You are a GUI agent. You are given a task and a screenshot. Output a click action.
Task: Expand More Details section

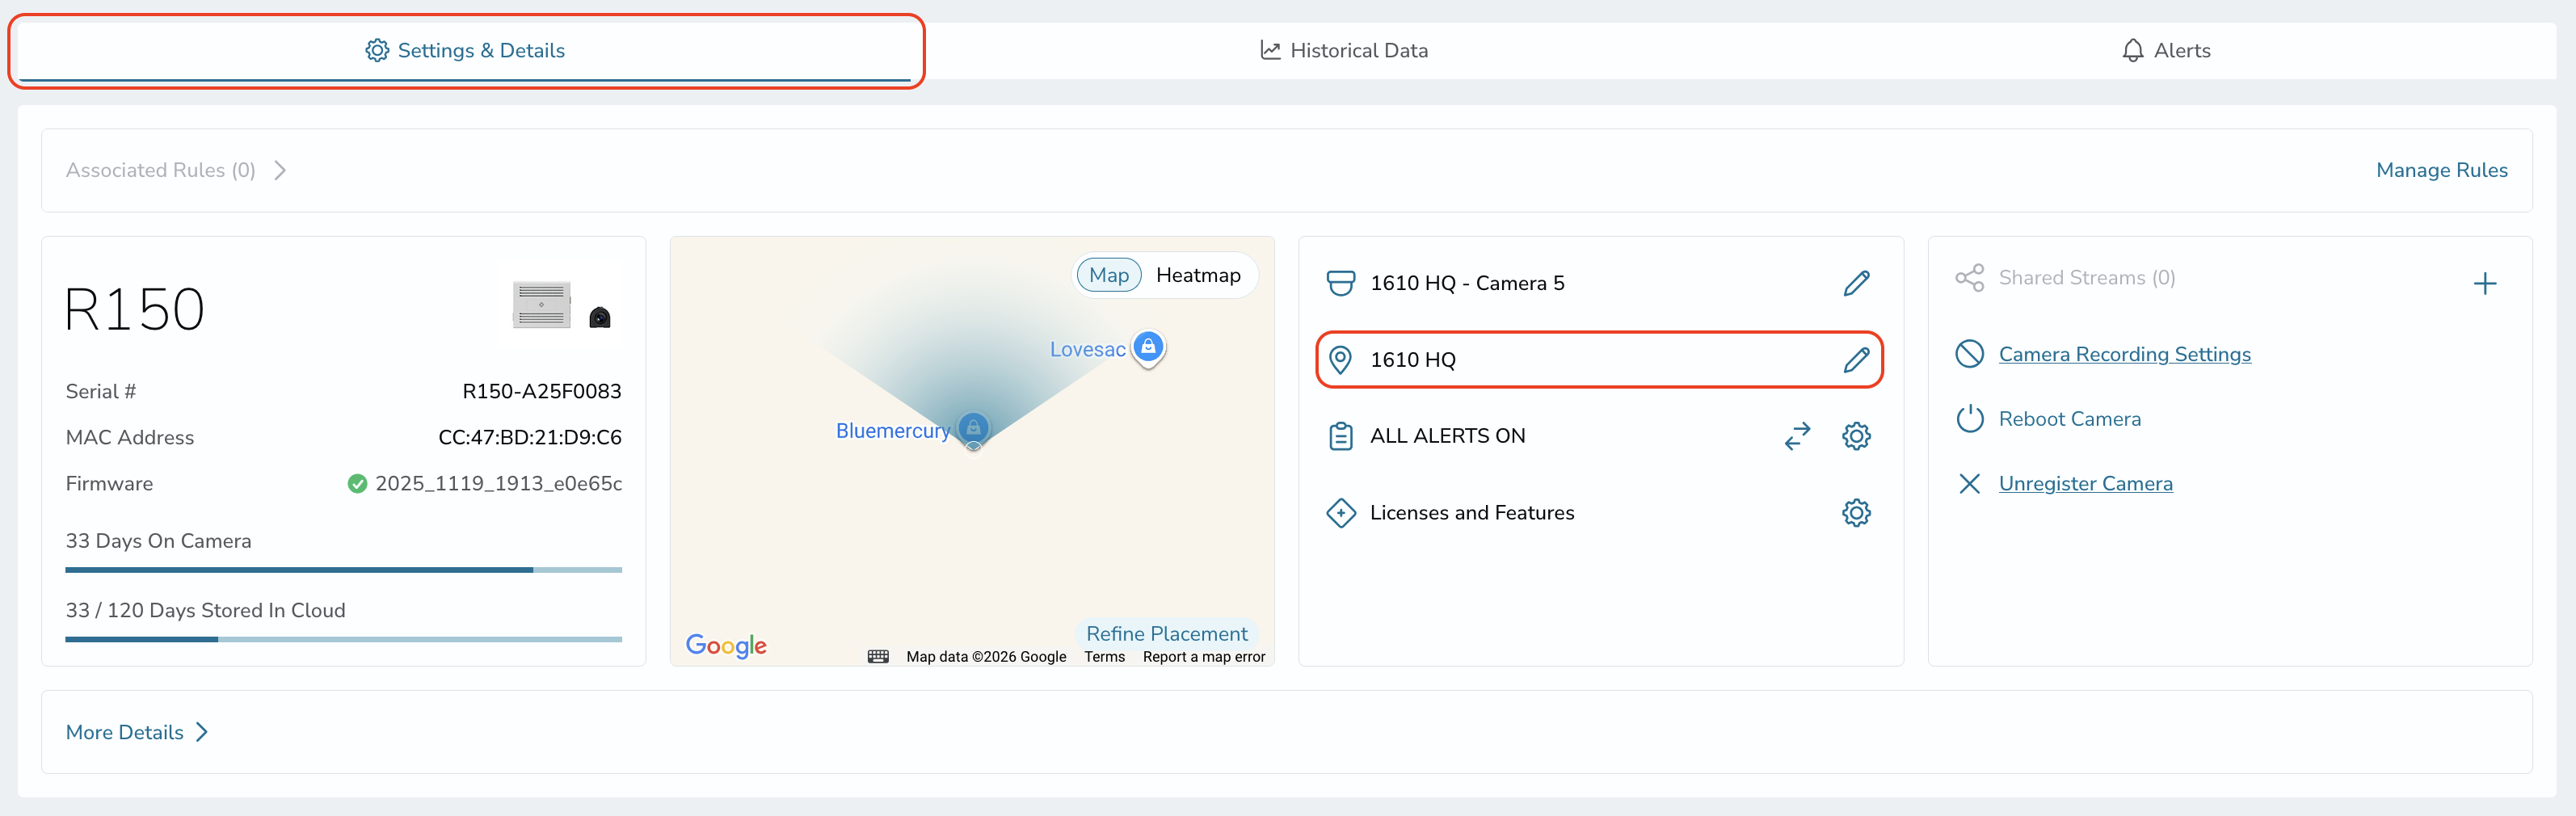click(x=137, y=732)
